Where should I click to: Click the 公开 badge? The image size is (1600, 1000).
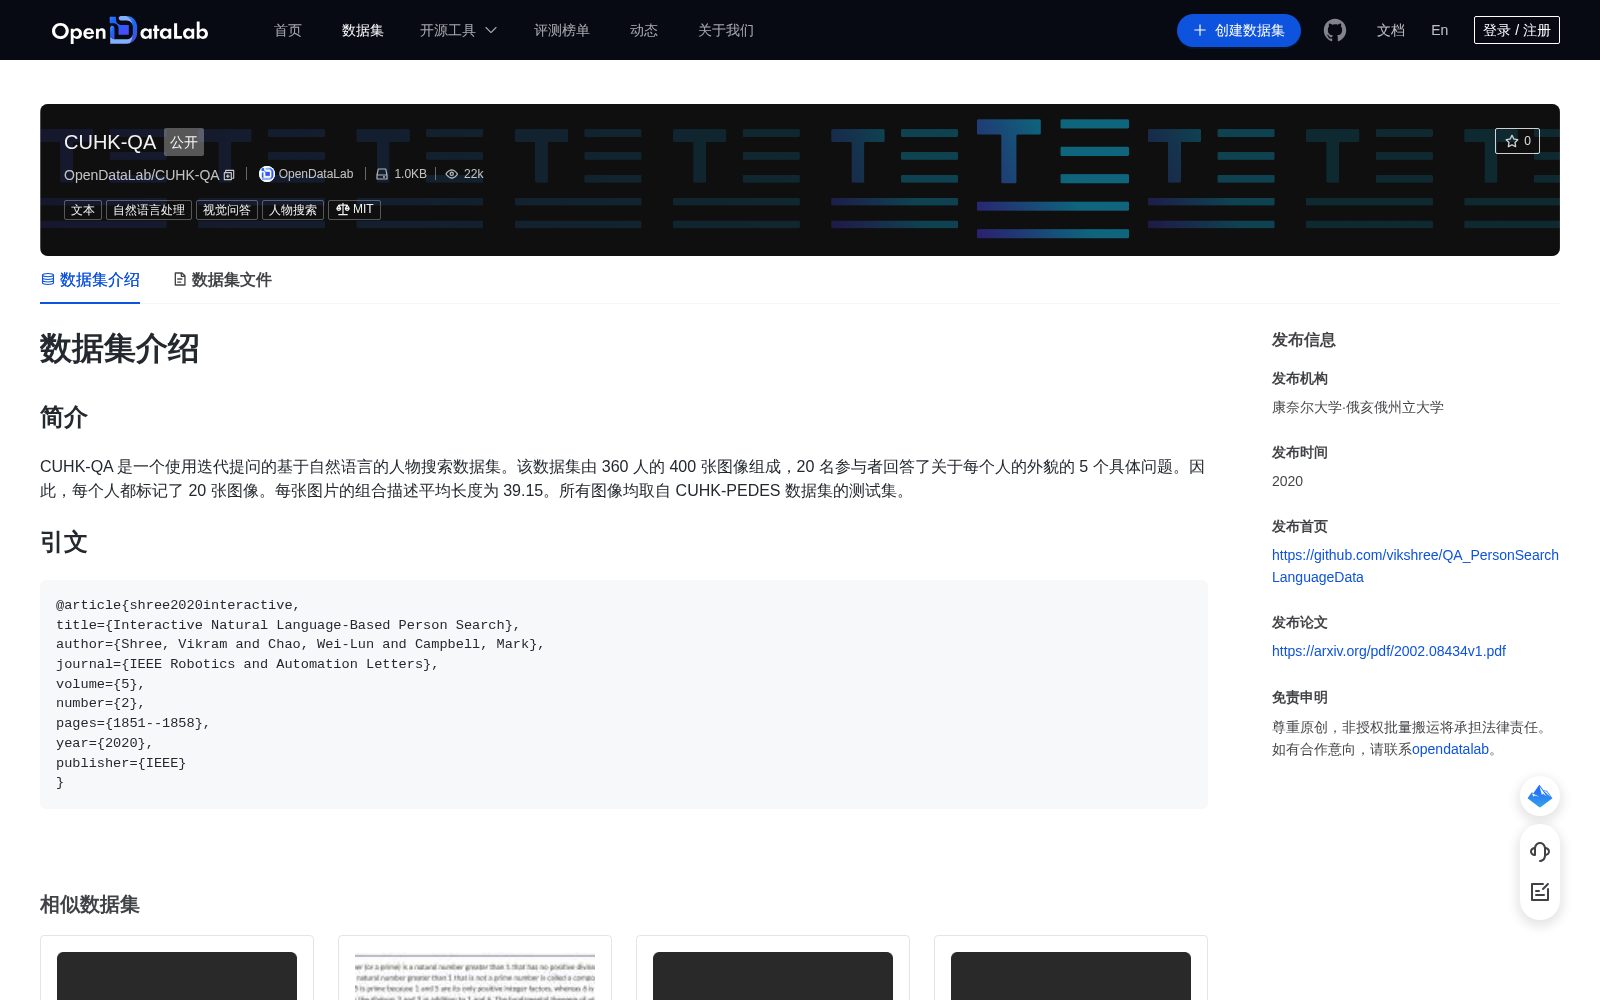point(184,142)
